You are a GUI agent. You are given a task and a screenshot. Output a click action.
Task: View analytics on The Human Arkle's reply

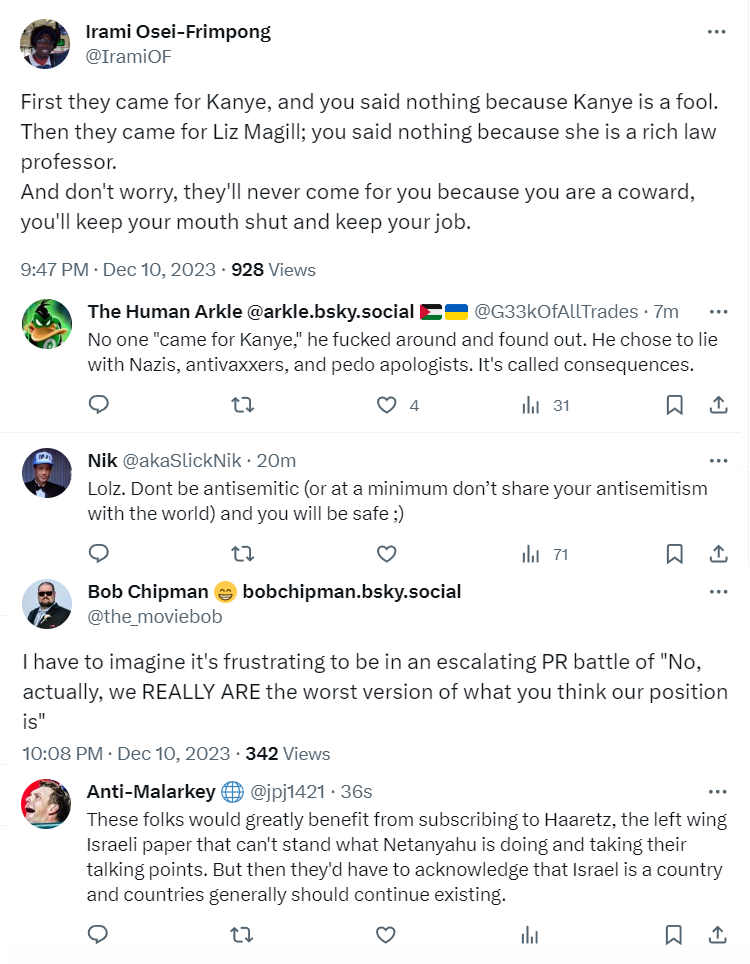pos(531,405)
